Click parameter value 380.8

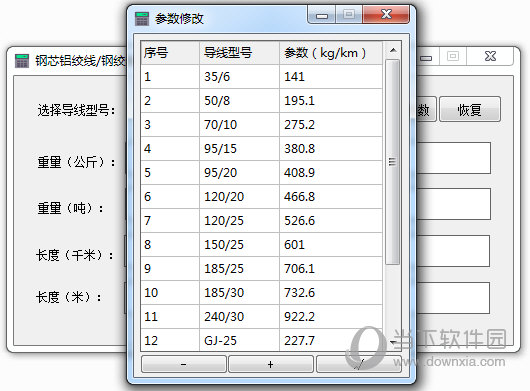(331, 149)
